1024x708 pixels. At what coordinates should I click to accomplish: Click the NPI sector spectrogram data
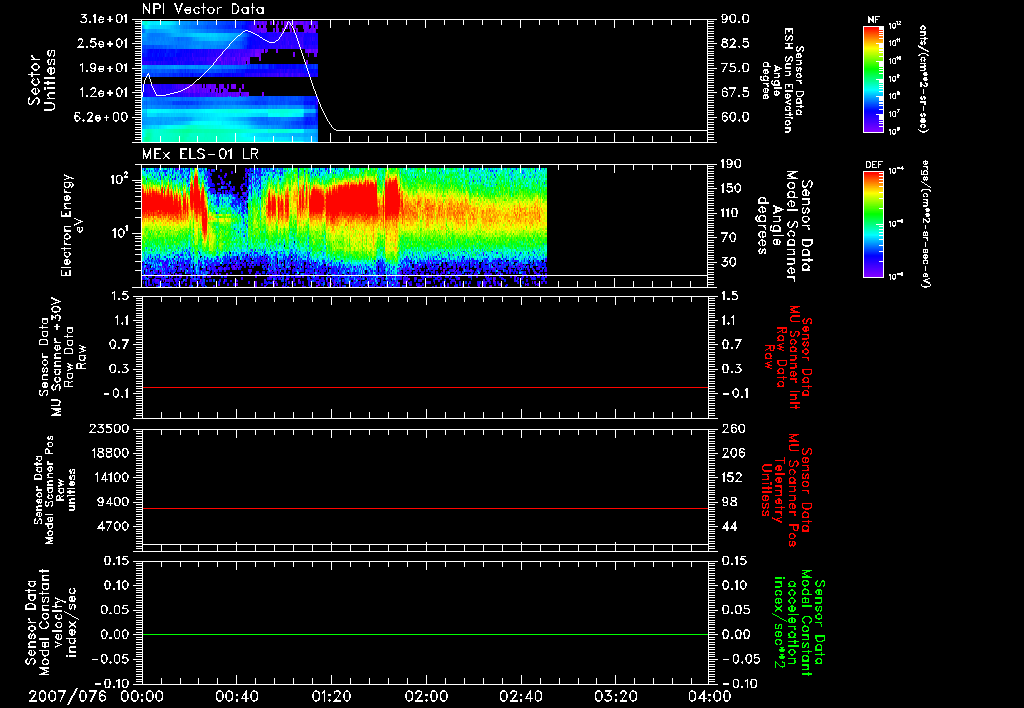click(x=230, y=81)
